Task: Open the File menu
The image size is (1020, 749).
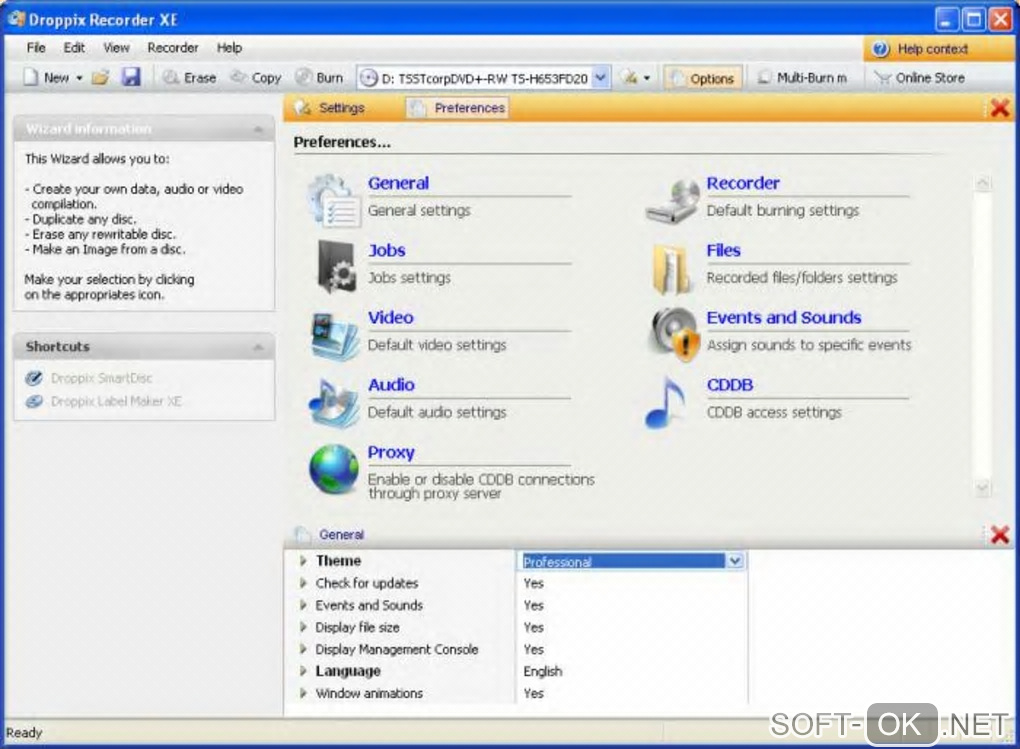Action: [x=36, y=48]
